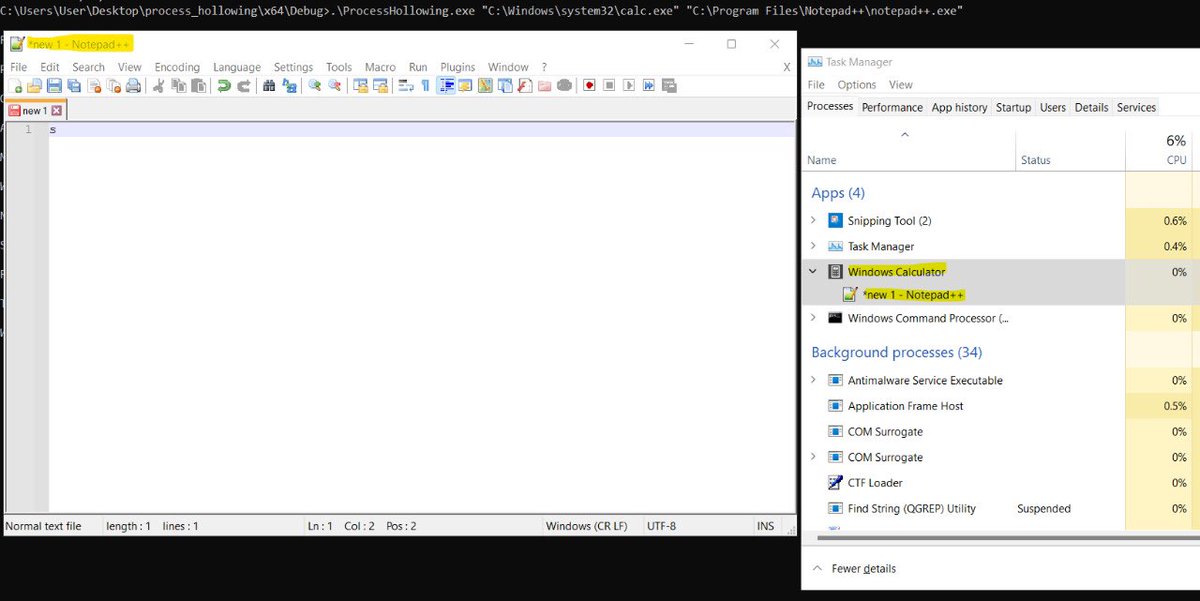Undo with the green arrow icon

click(223, 86)
